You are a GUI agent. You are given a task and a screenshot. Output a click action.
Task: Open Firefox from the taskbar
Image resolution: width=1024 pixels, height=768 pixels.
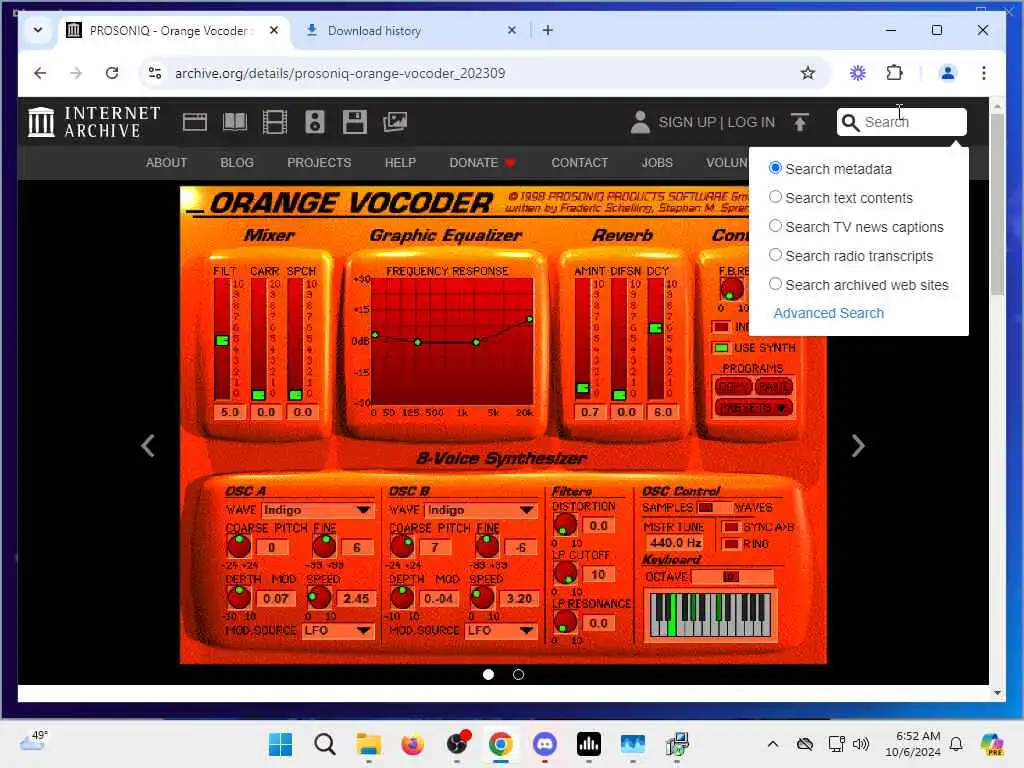[x=413, y=744]
